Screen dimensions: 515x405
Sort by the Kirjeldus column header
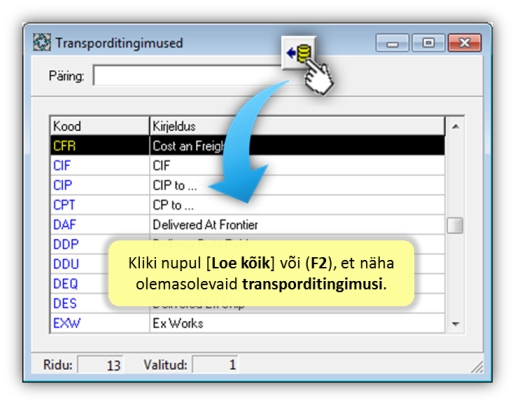[297, 126]
